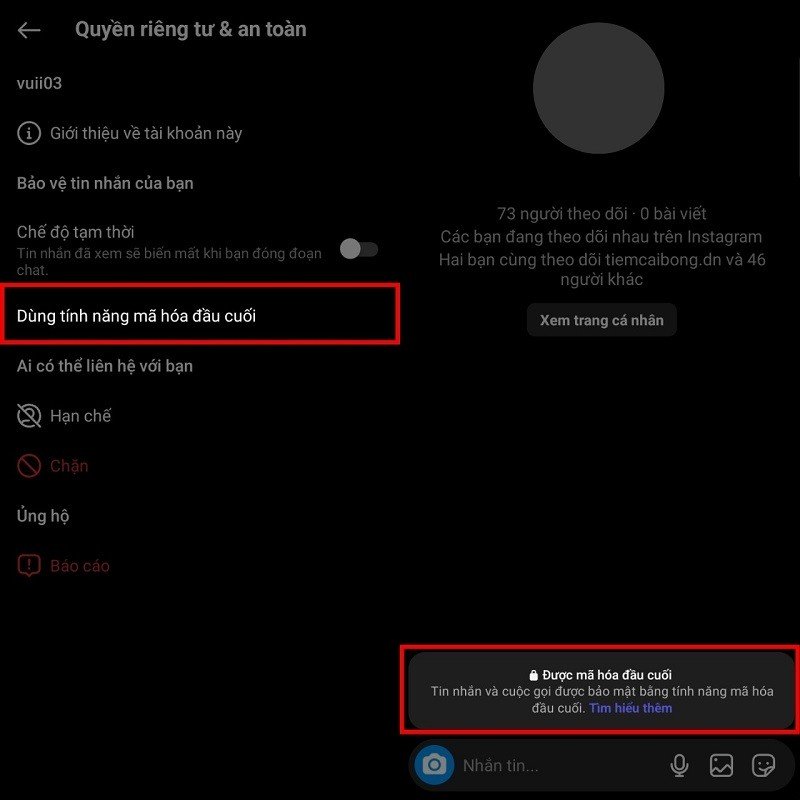Viewport: 800px width, 800px height.
Task: Select the Báo cáo option text
Action: (80, 565)
